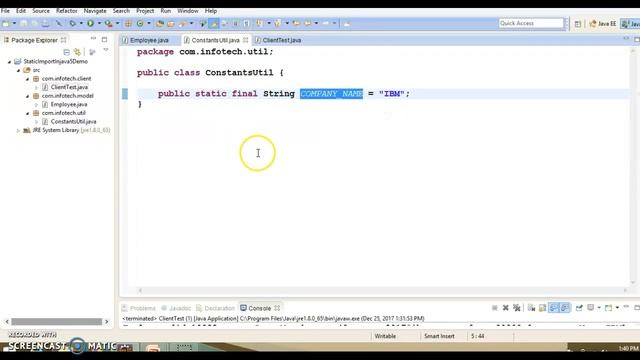Click the selected COMPANY_NAME identifier in code
640x360 pixels.
point(331,93)
